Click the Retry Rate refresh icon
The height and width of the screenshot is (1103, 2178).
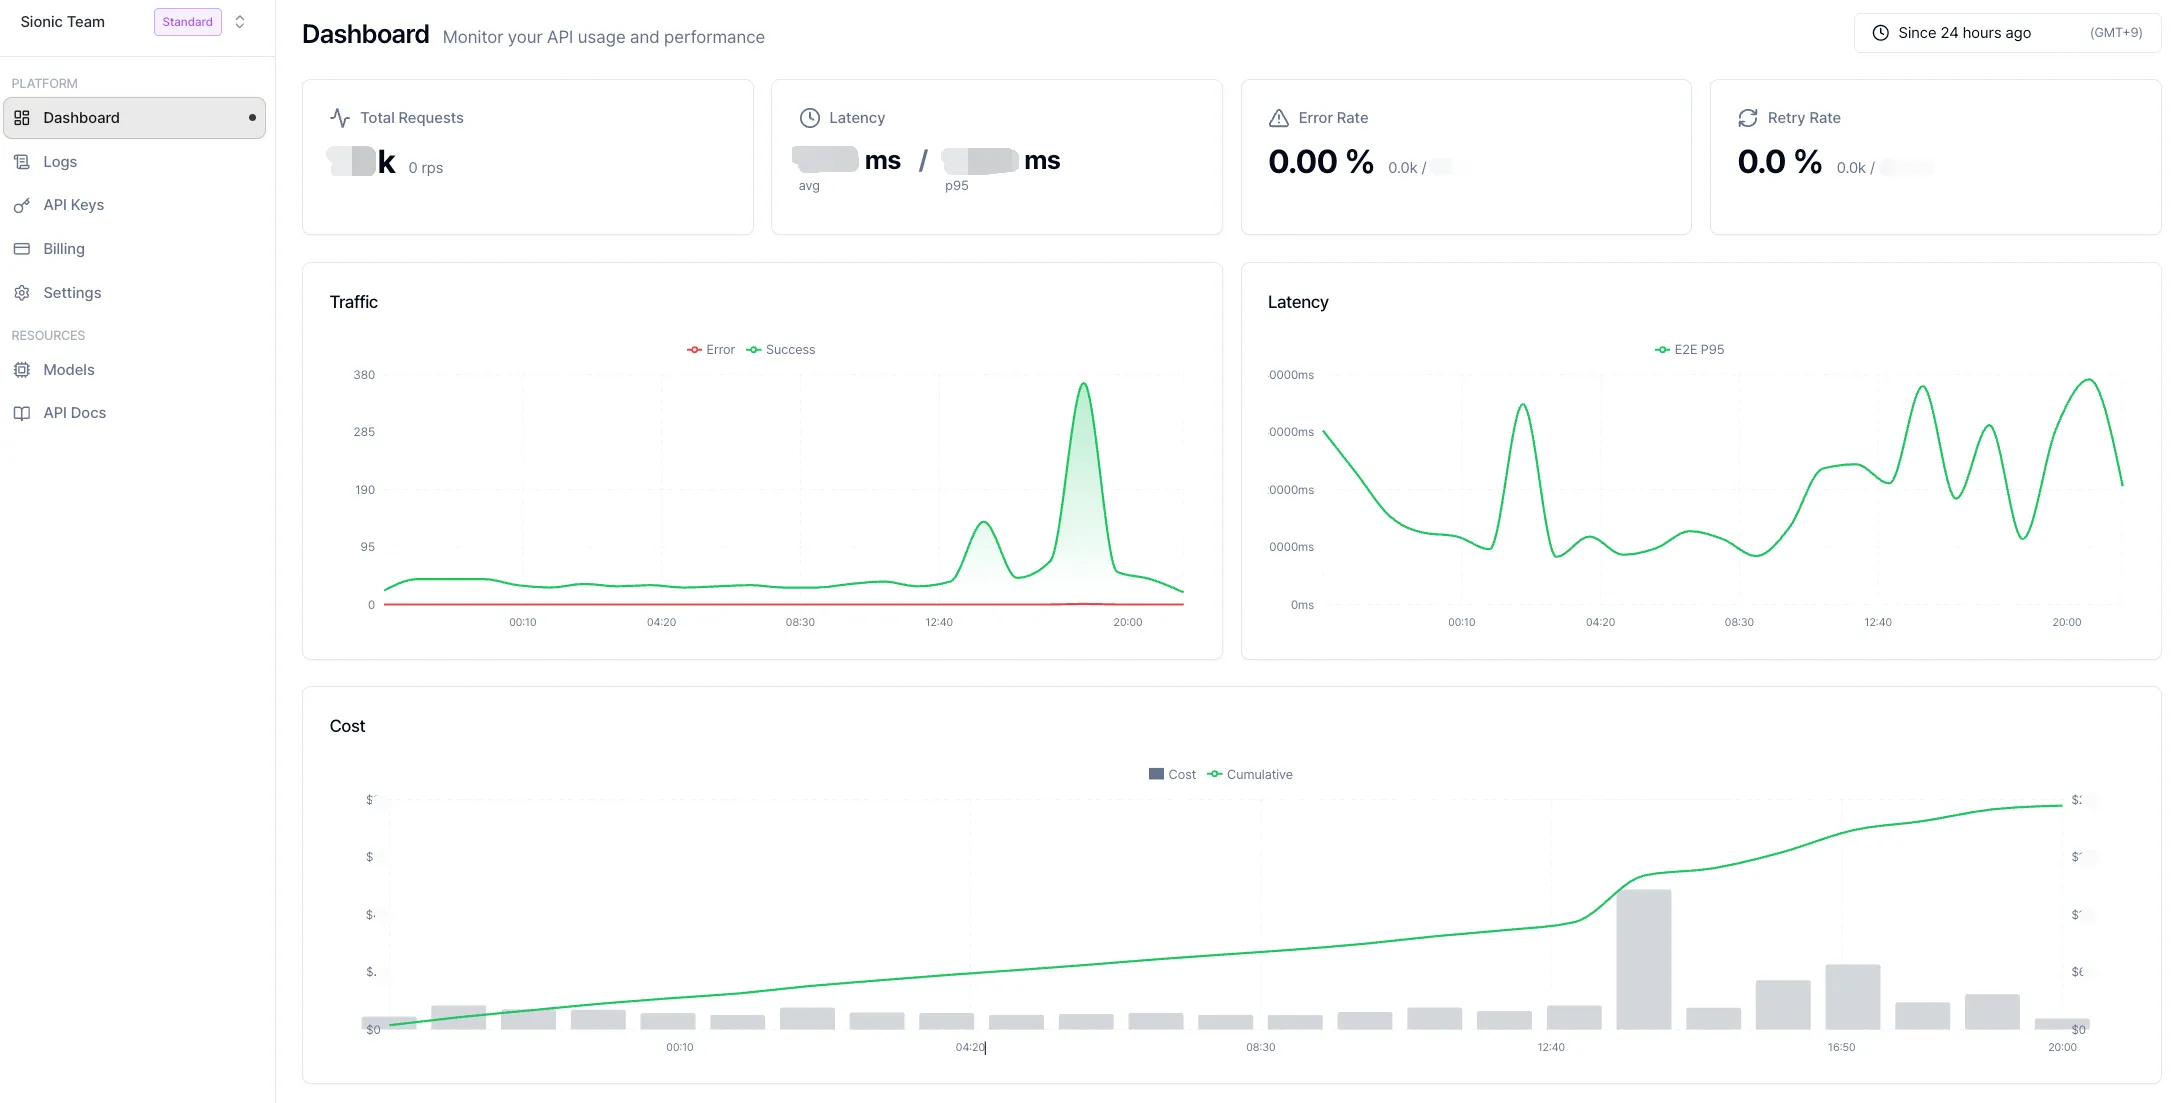click(1748, 118)
